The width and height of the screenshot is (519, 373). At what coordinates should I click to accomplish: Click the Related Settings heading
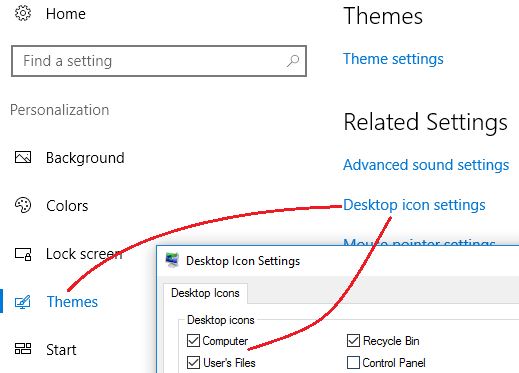click(x=426, y=122)
